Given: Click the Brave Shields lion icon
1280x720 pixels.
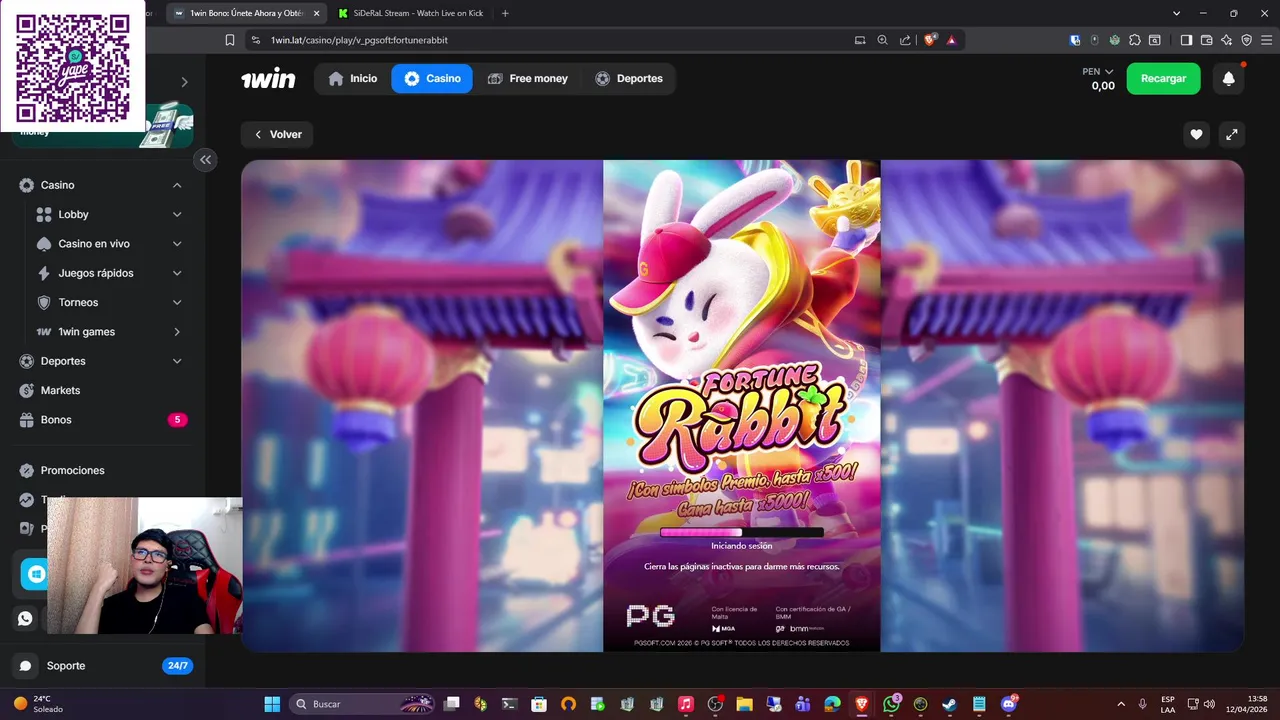Looking at the screenshot, I should pos(930,40).
